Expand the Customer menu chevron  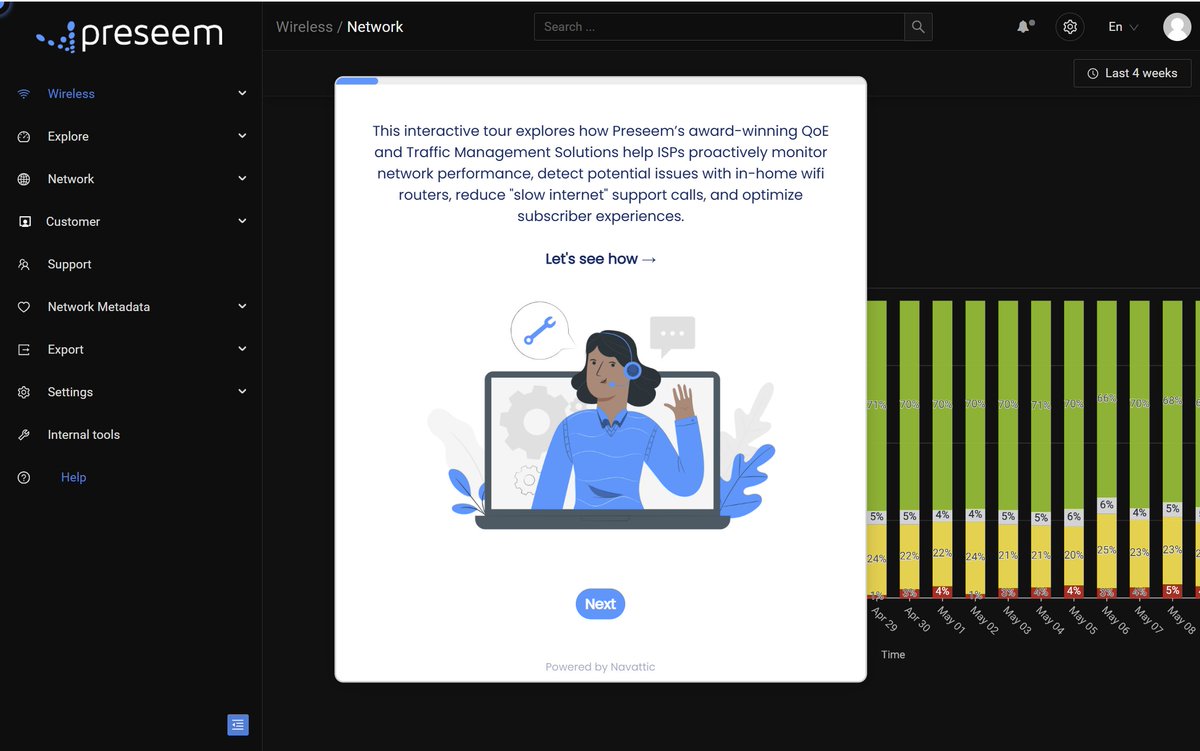[x=242, y=221]
